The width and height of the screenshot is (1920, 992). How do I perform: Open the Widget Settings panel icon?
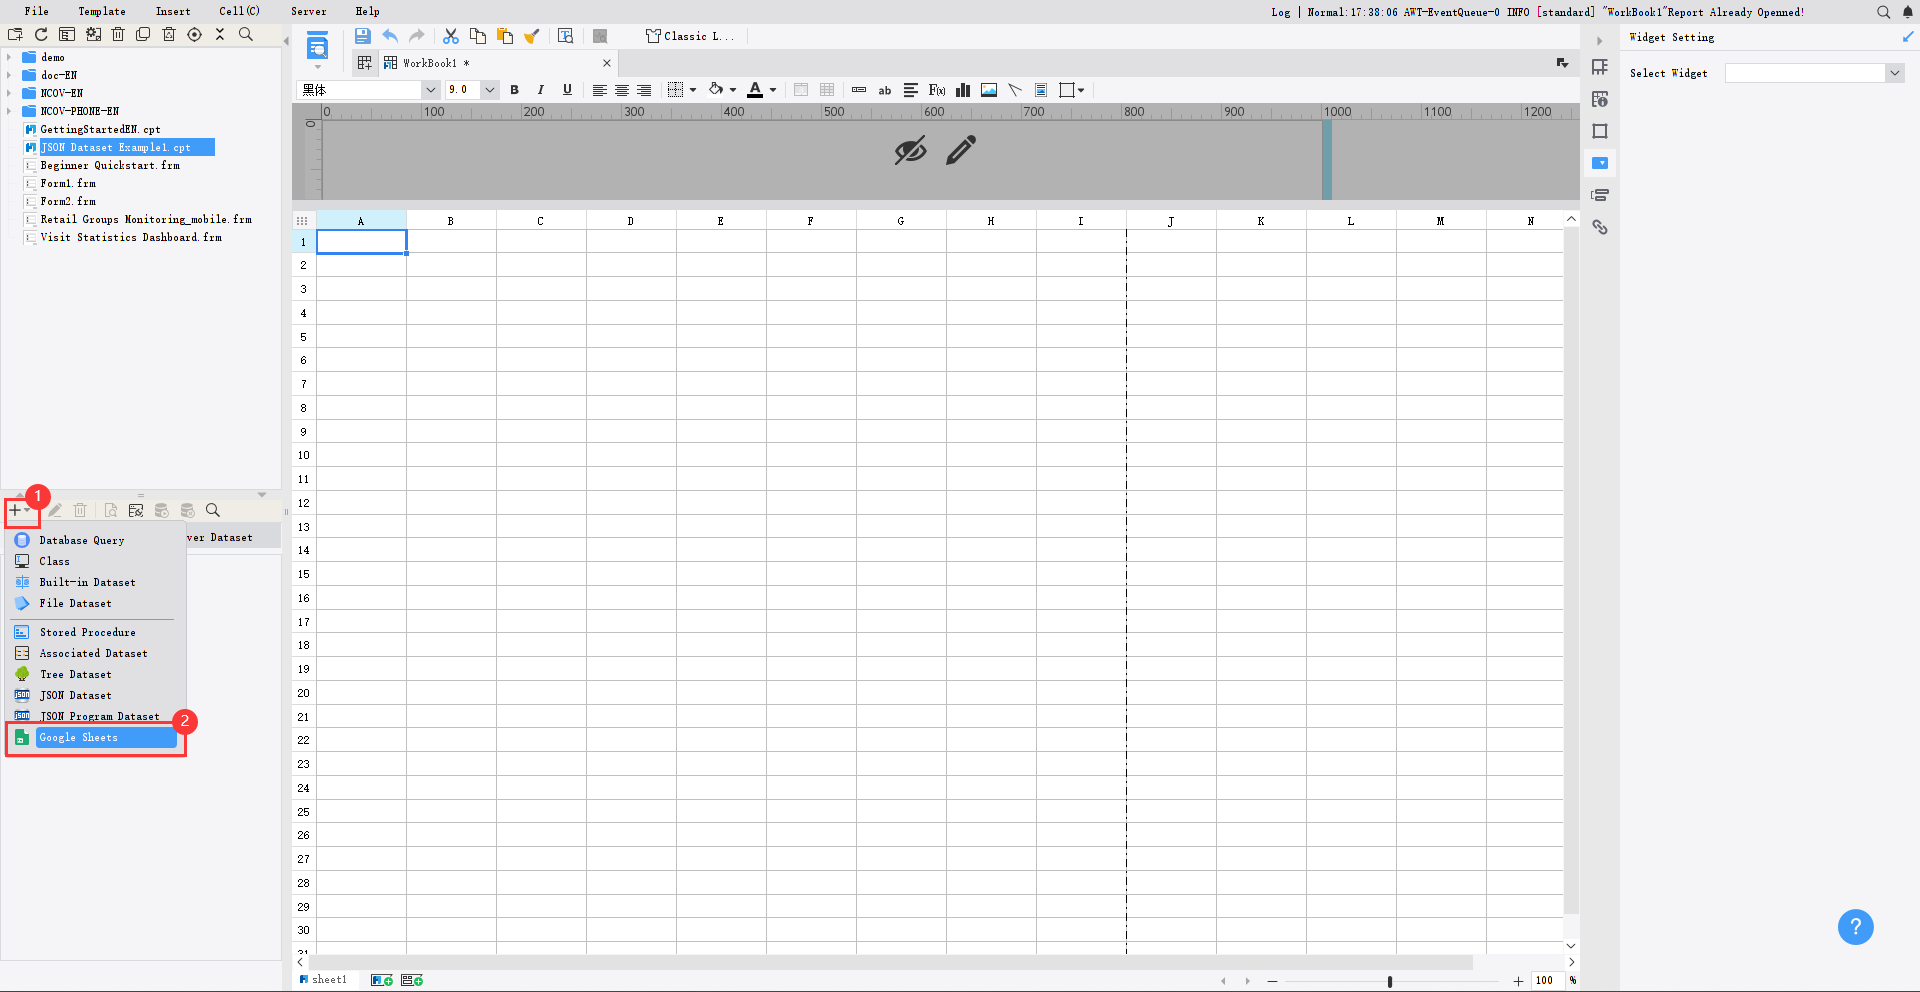pos(1601,163)
